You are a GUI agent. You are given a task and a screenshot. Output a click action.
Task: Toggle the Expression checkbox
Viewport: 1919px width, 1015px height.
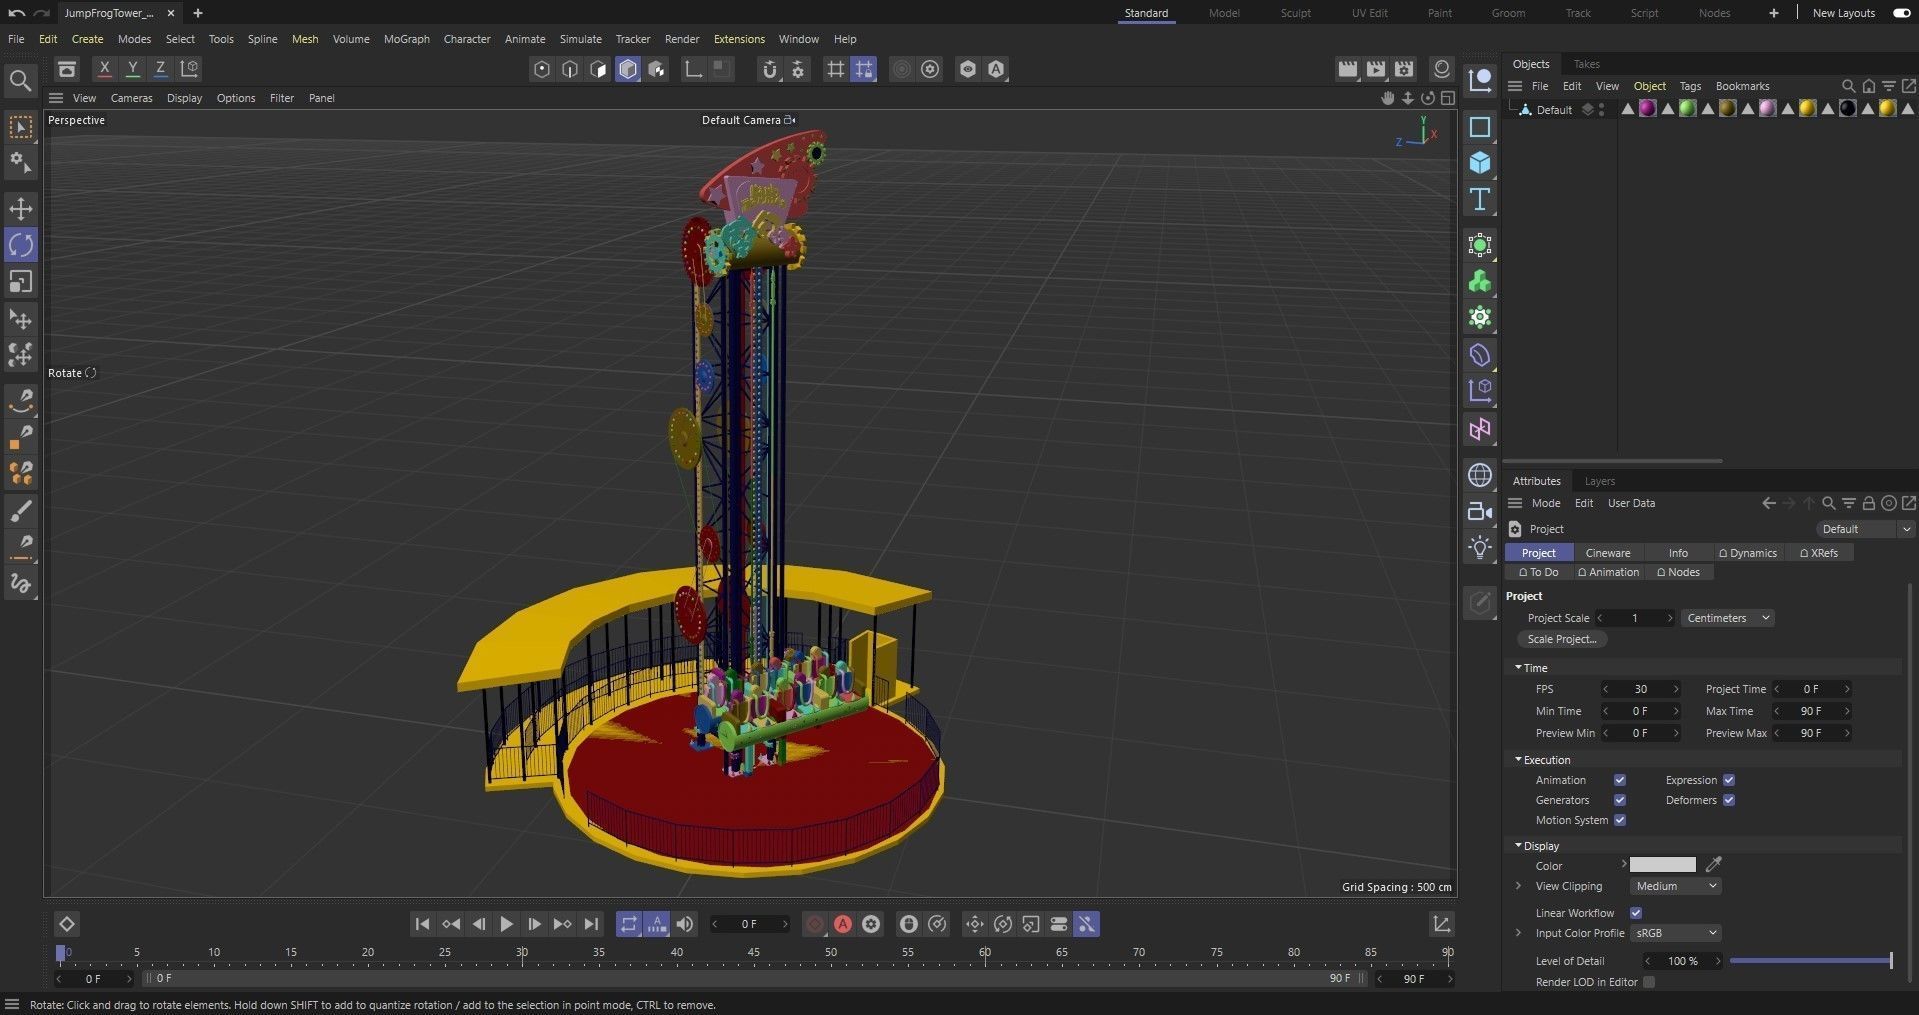(x=1729, y=780)
